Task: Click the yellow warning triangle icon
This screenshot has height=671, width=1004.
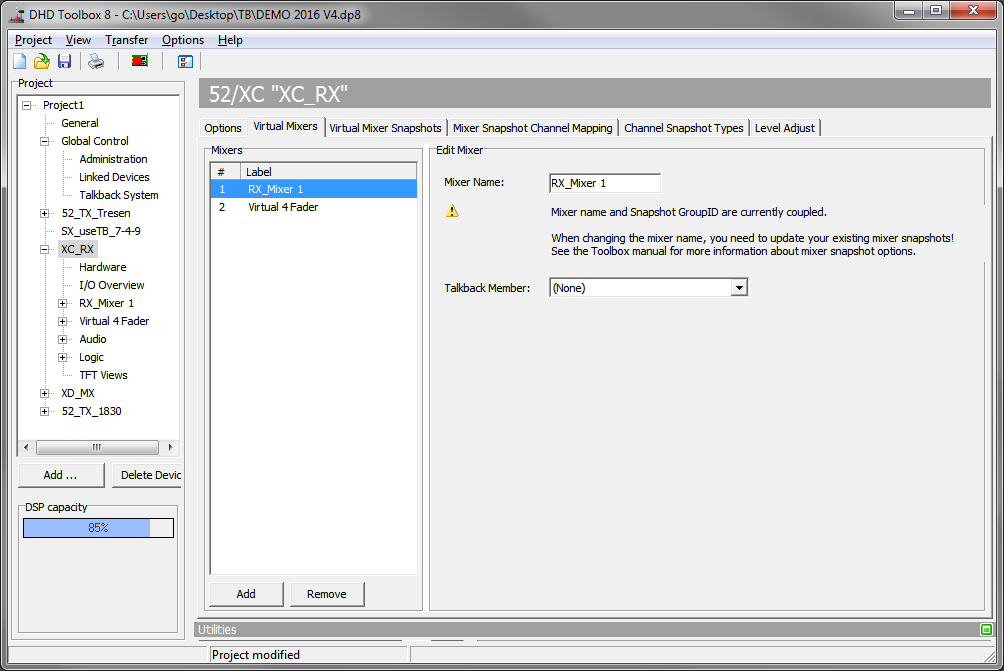Action: [452, 212]
